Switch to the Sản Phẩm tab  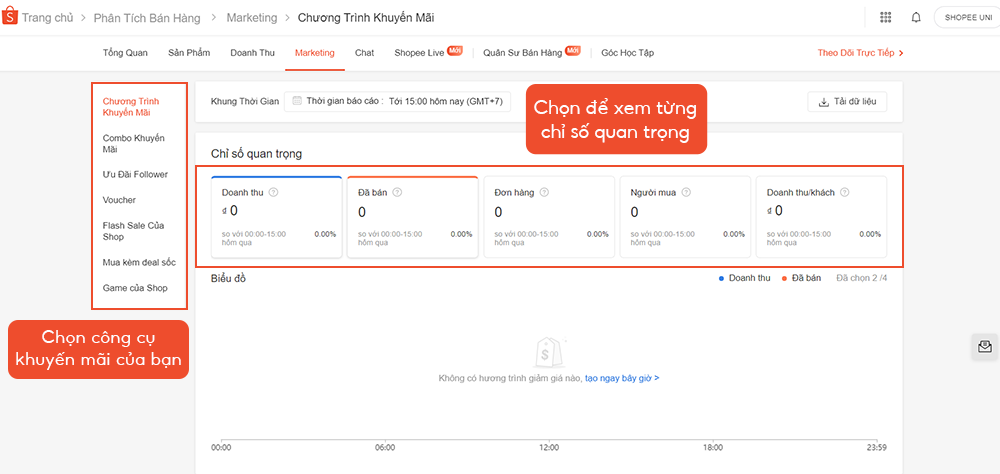(x=189, y=53)
